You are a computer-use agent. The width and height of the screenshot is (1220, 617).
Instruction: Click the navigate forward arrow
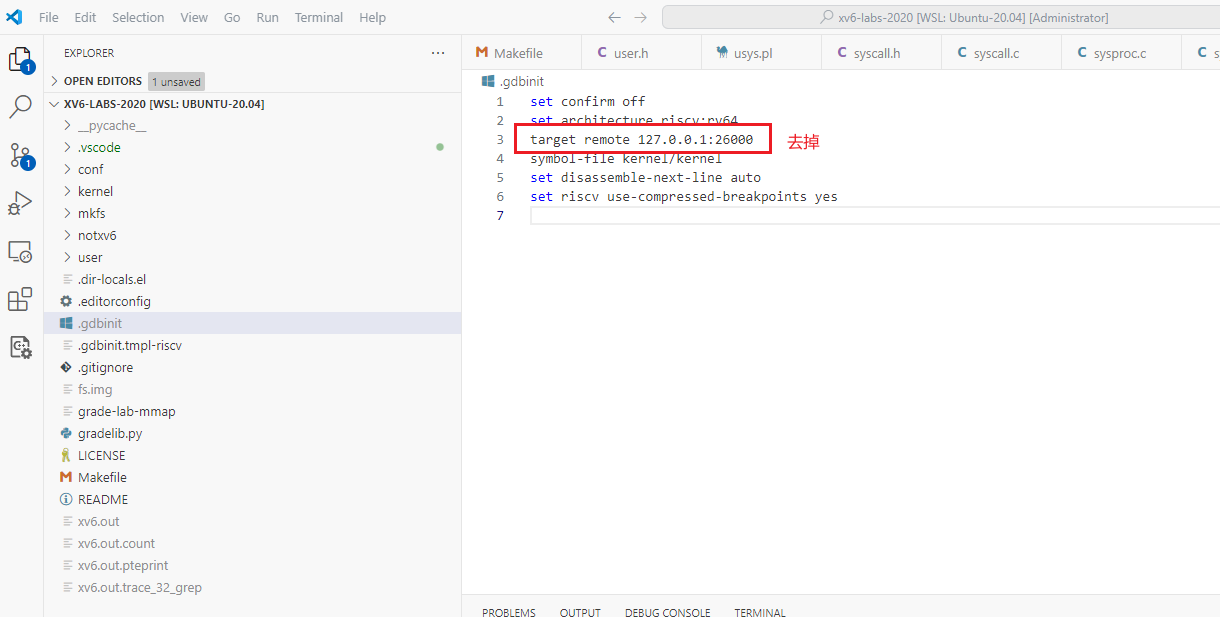coord(641,18)
